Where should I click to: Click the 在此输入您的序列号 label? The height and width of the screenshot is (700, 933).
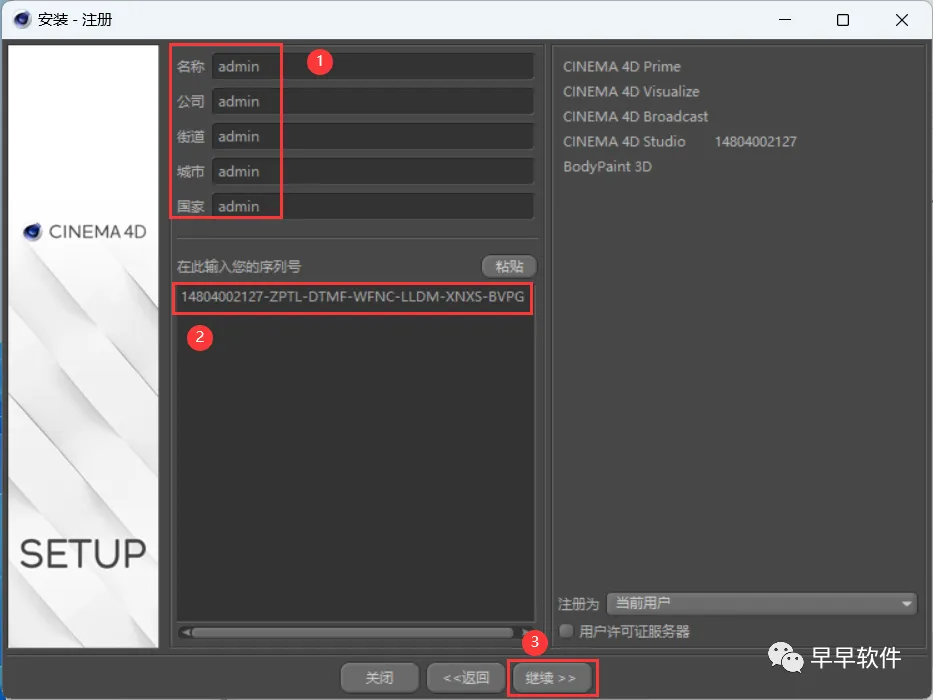[239, 267]
